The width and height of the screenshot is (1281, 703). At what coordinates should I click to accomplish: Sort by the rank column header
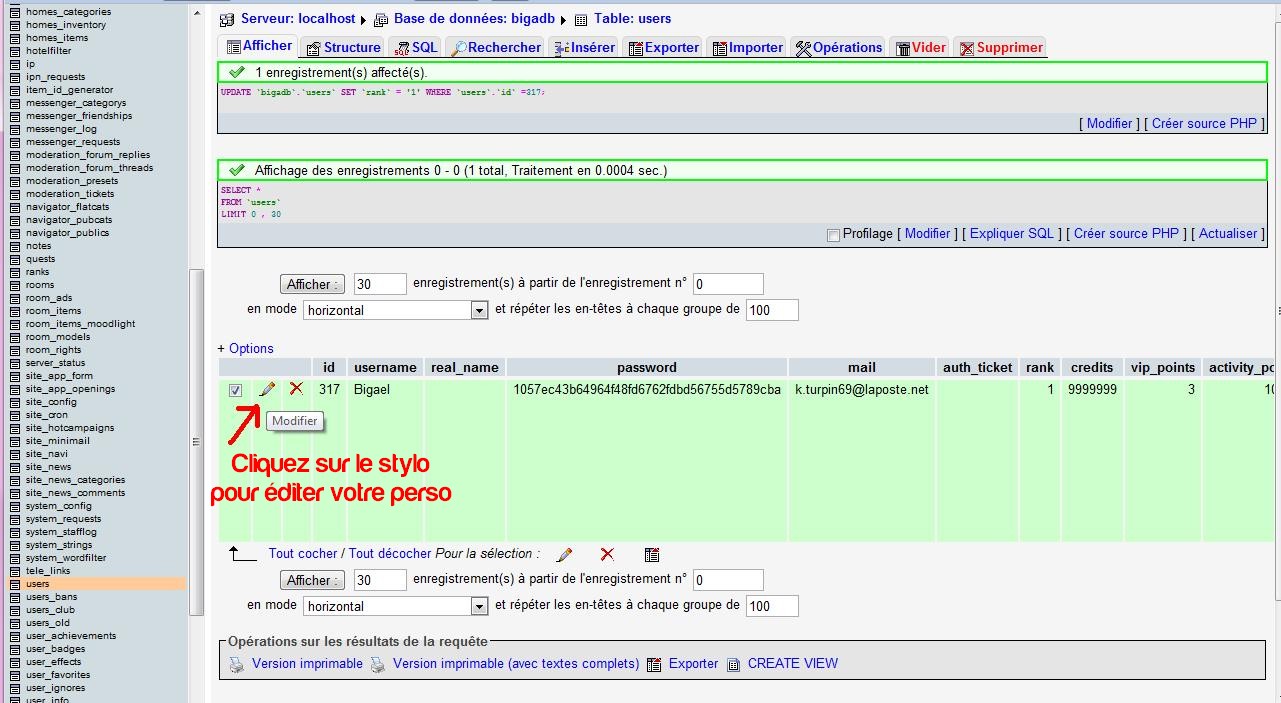(x=1040, y=367)
